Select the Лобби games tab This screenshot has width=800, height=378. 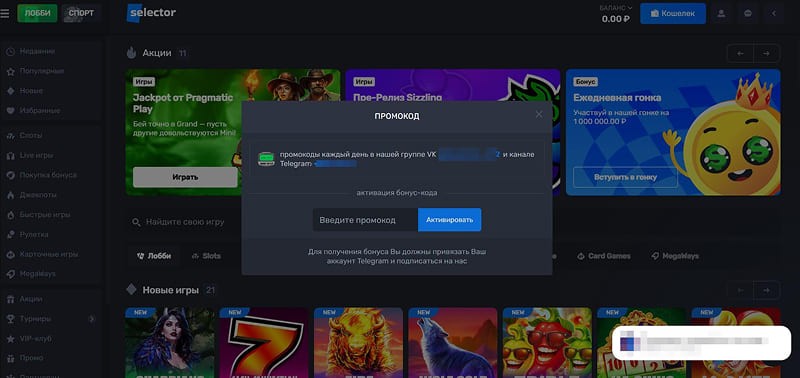click(154, 256)
